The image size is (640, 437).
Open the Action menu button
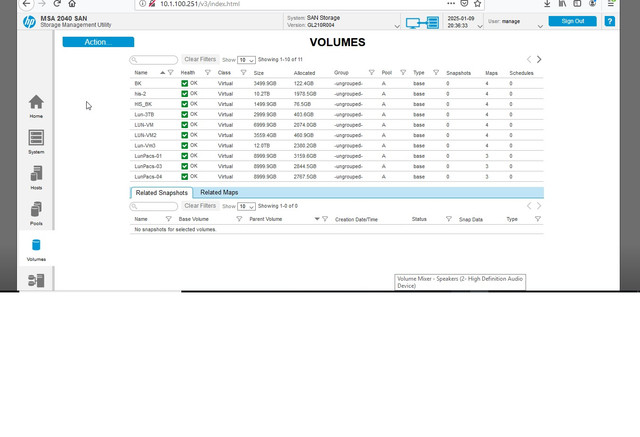pyautogui.click(x=98, y=42)
